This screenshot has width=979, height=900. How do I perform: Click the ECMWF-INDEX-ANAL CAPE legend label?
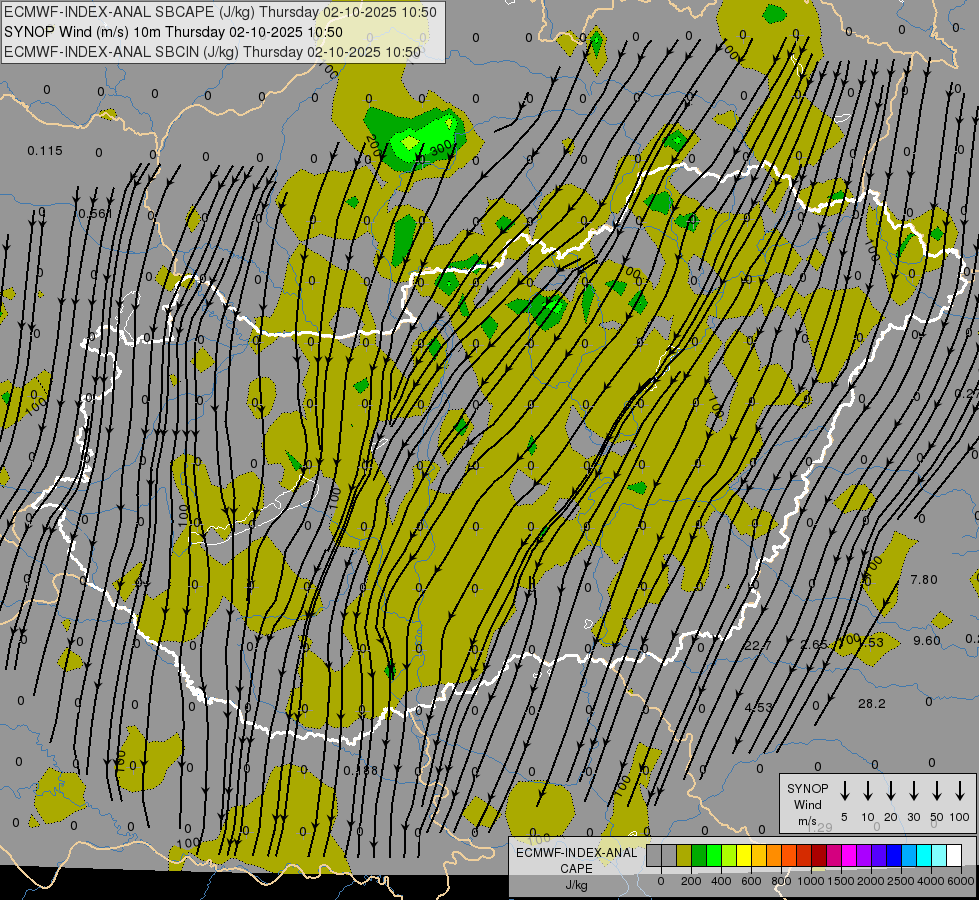(x=576, y=860)
